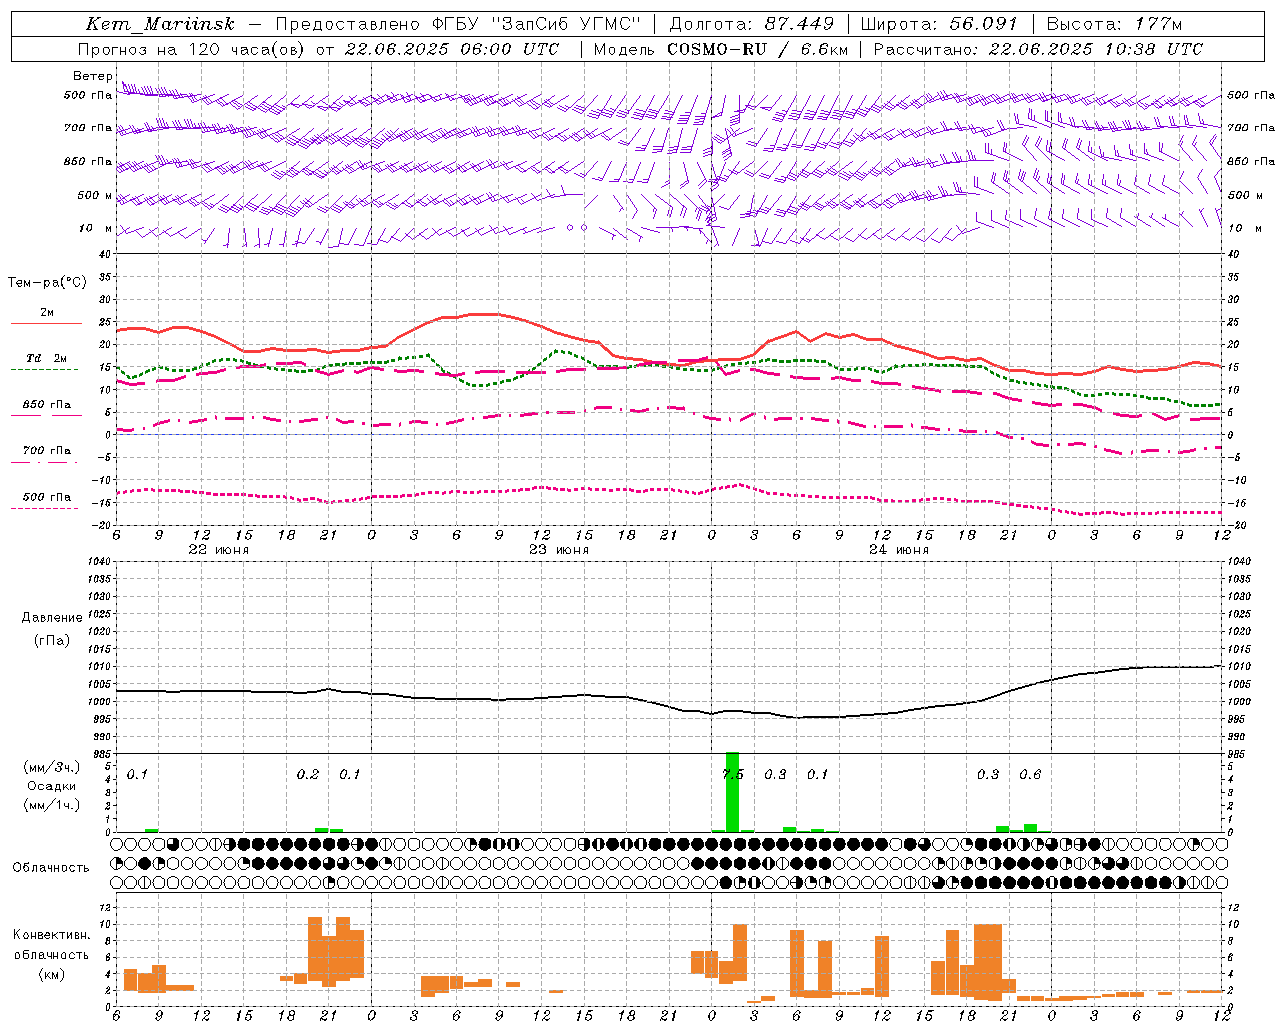Click the Осадки label
Image resolution: width=1280 pixels, height=1024 pixels.
51,786
